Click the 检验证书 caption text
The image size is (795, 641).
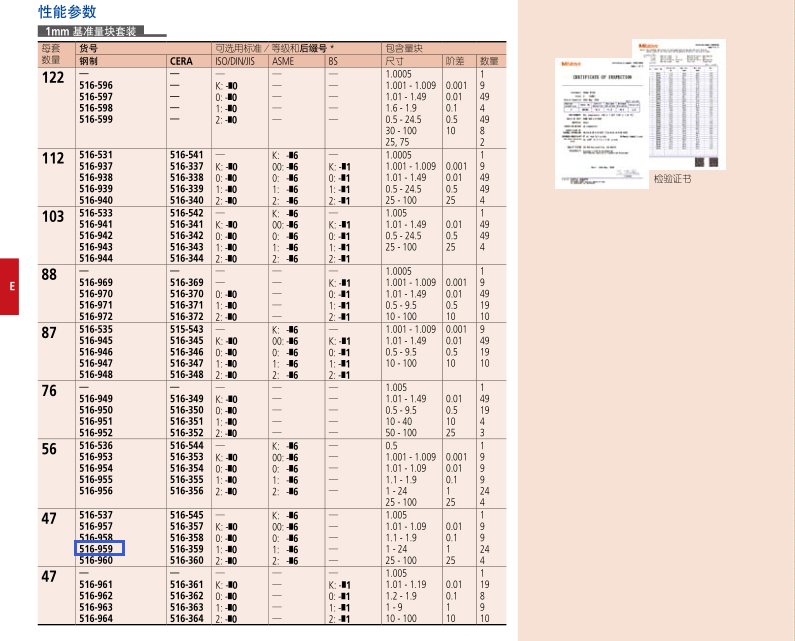672,179
